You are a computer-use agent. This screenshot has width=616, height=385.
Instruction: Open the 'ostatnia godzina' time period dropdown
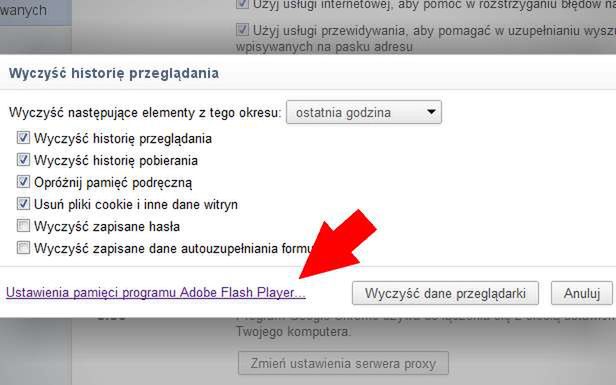tap(364, 112)
